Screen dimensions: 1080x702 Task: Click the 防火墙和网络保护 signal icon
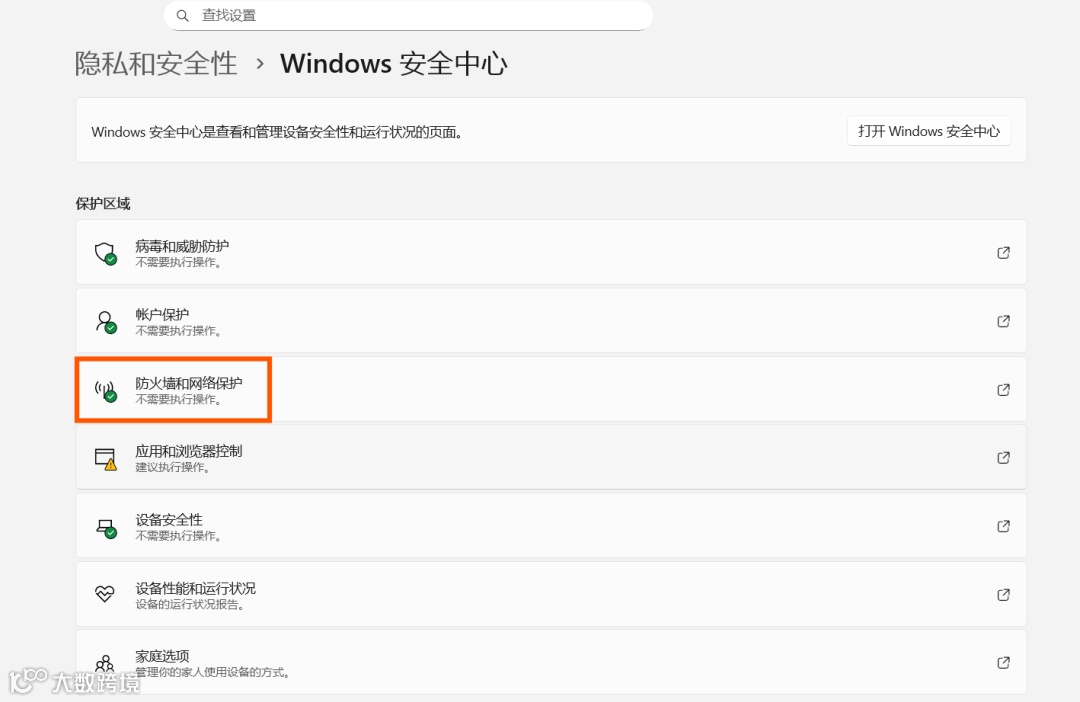point(105,391)
